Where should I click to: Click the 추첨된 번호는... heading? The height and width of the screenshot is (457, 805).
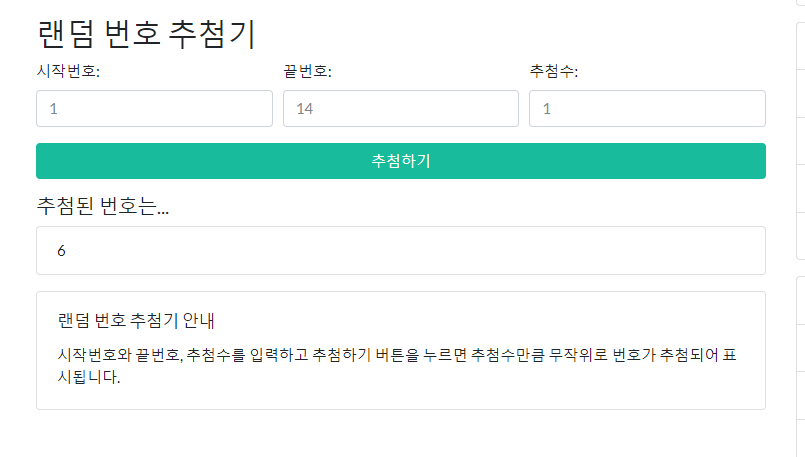[103, 206]
